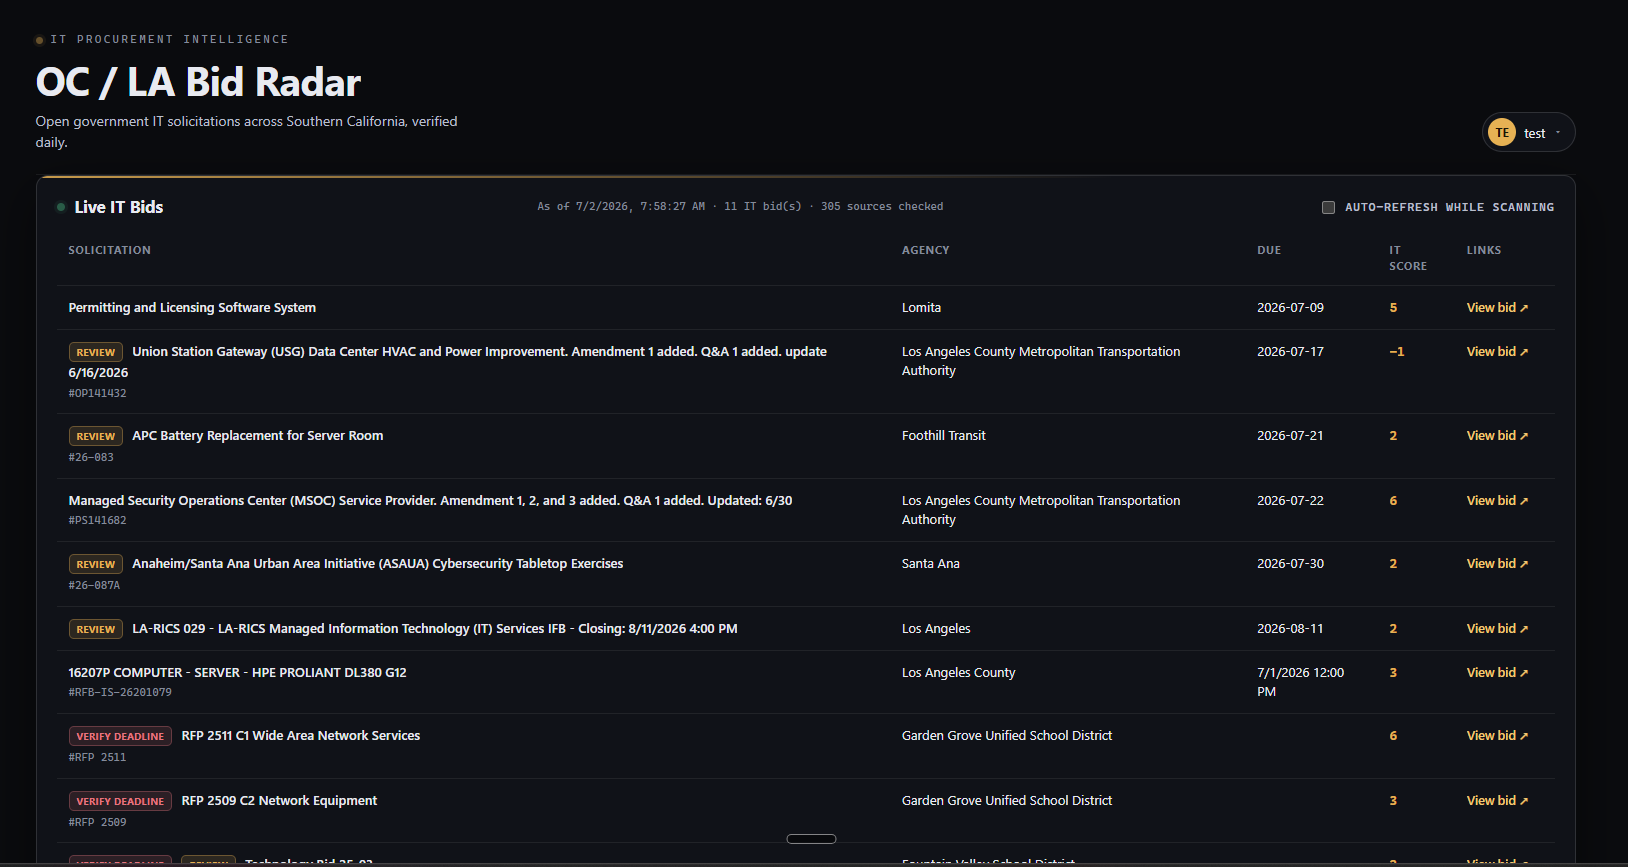Open View bid for APC Battery Replacement
1628x867 pixels.
point(1497,436)
